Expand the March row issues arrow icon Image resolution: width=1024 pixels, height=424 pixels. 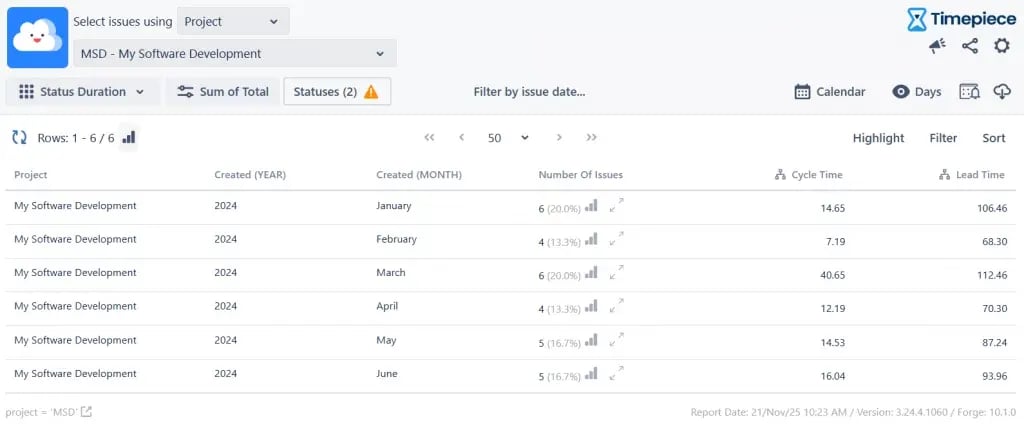617,272
